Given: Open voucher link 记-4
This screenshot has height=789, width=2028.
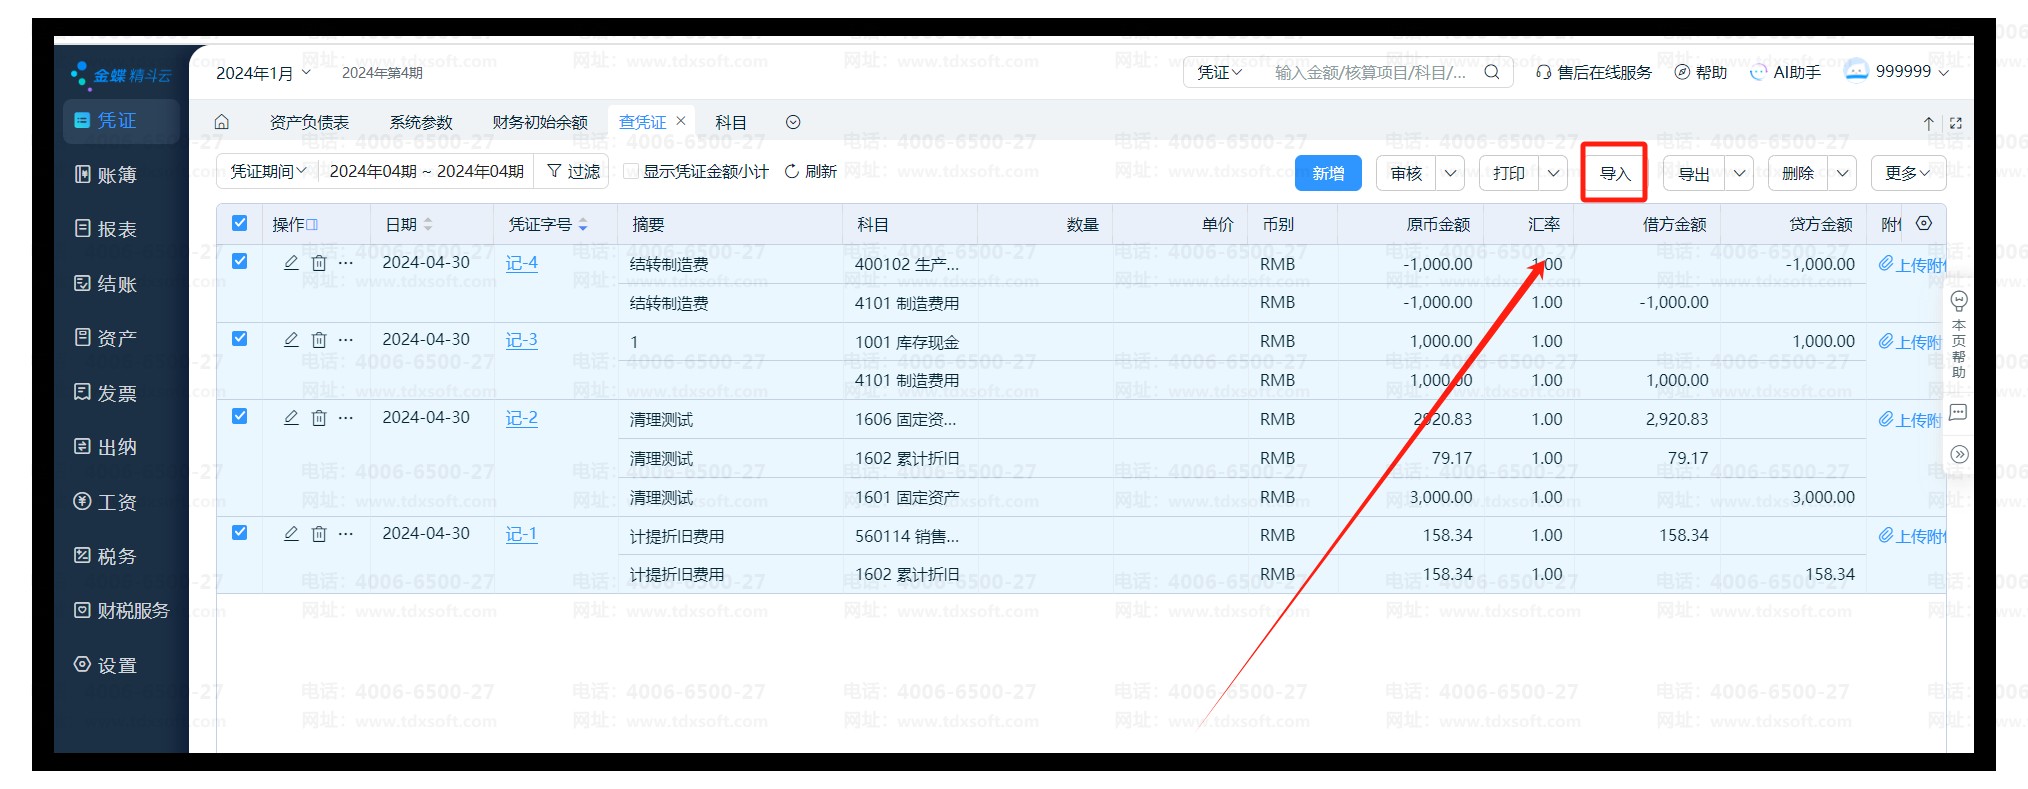Looking at the screenshot, I should pos(521,263).
